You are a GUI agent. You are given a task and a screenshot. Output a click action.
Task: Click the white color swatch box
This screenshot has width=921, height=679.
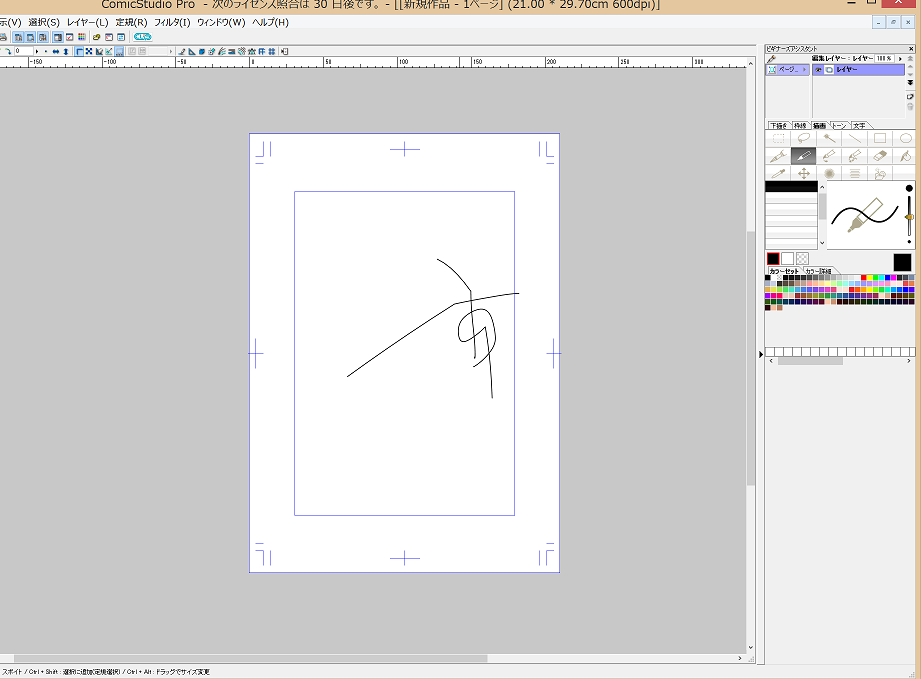tap(787, 258)
